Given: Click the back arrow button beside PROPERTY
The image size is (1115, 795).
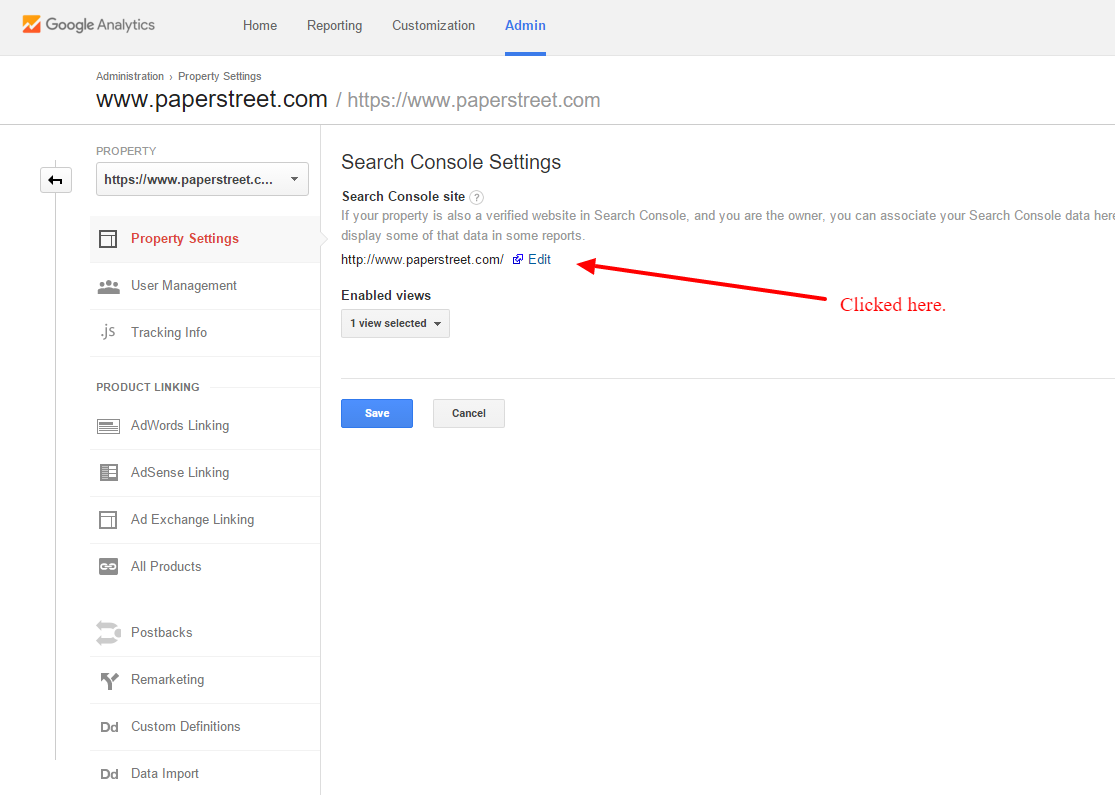Looking at the screenshot, I should click(x=55, y=180).
